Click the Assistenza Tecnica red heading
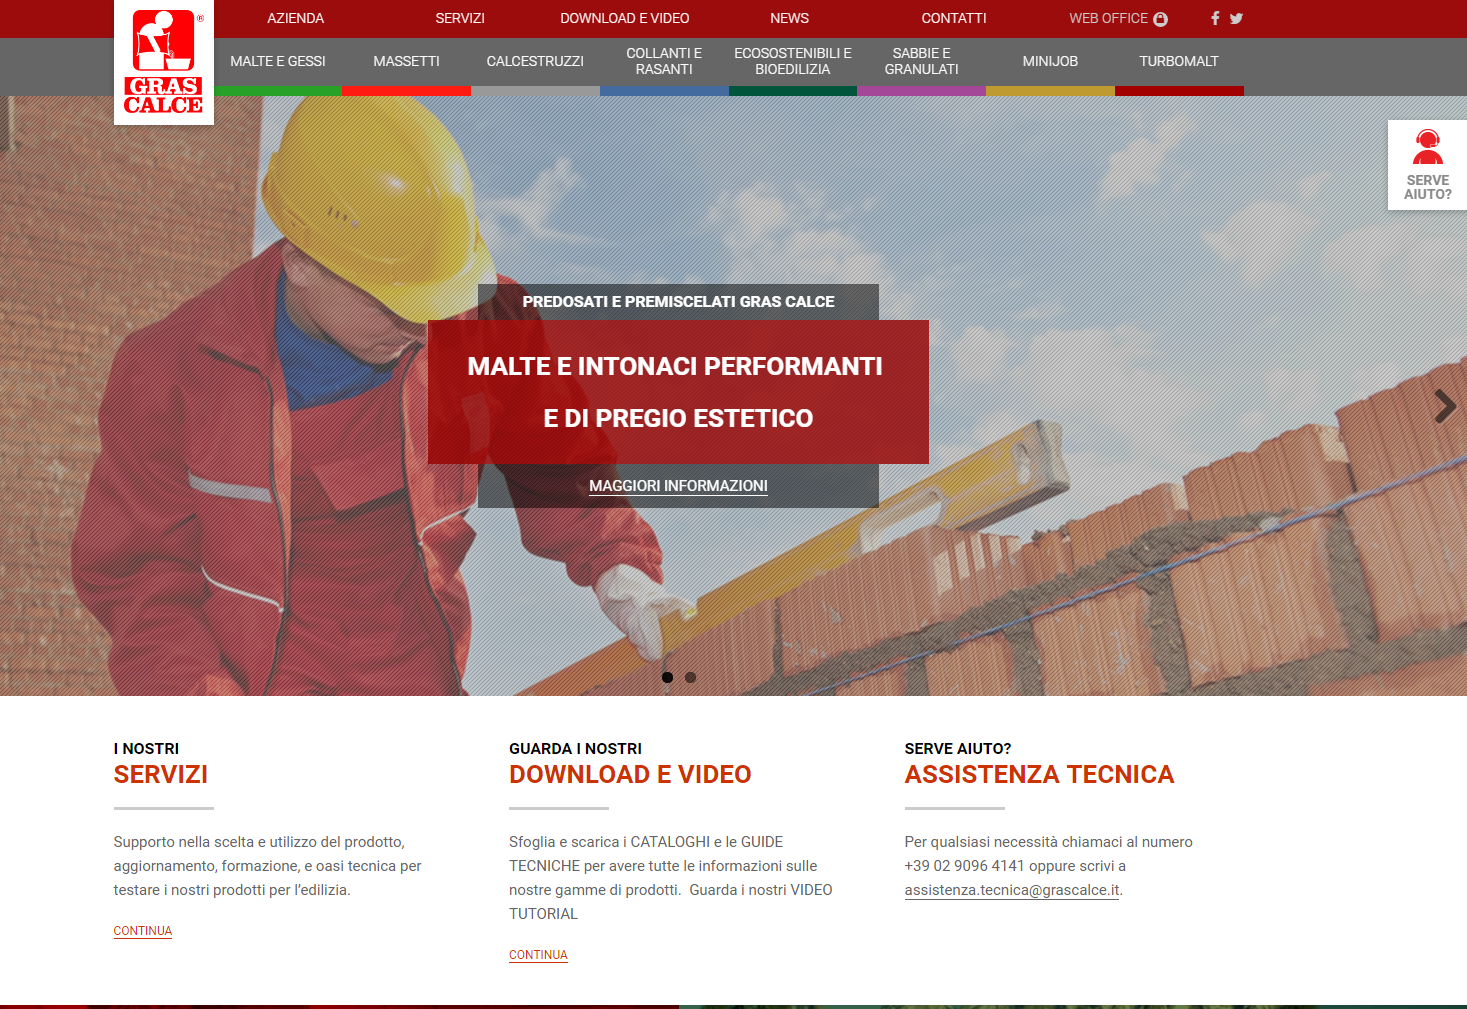 coord(1039,775)
